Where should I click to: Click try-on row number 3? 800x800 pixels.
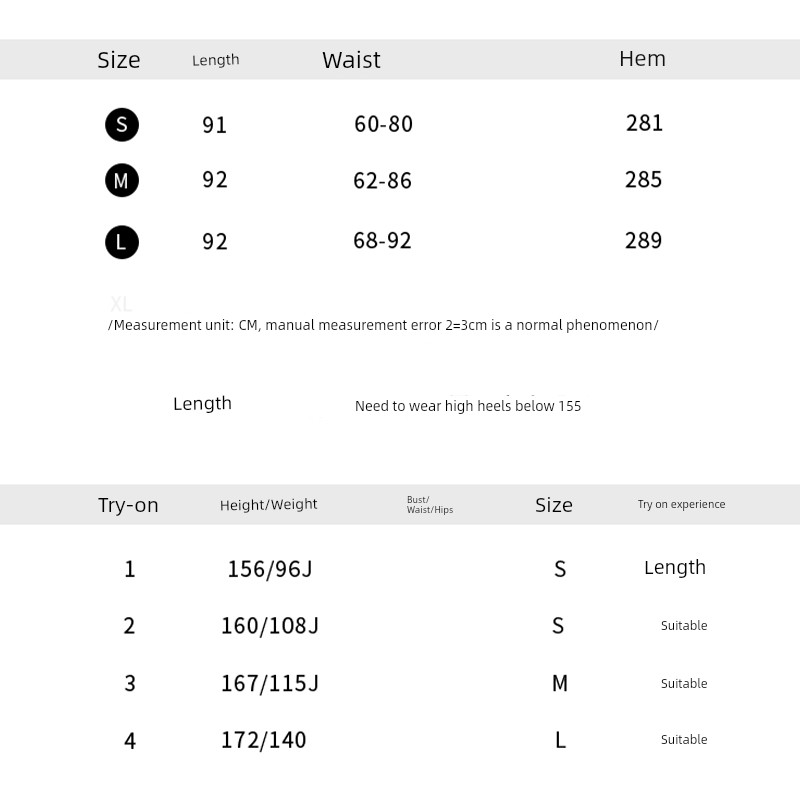click(129, 684)
